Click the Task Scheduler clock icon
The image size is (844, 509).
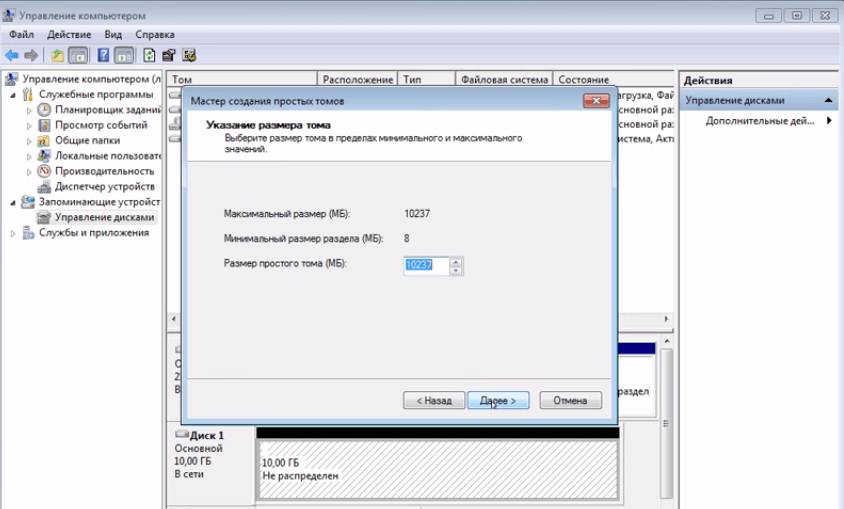tap(44, 110)
